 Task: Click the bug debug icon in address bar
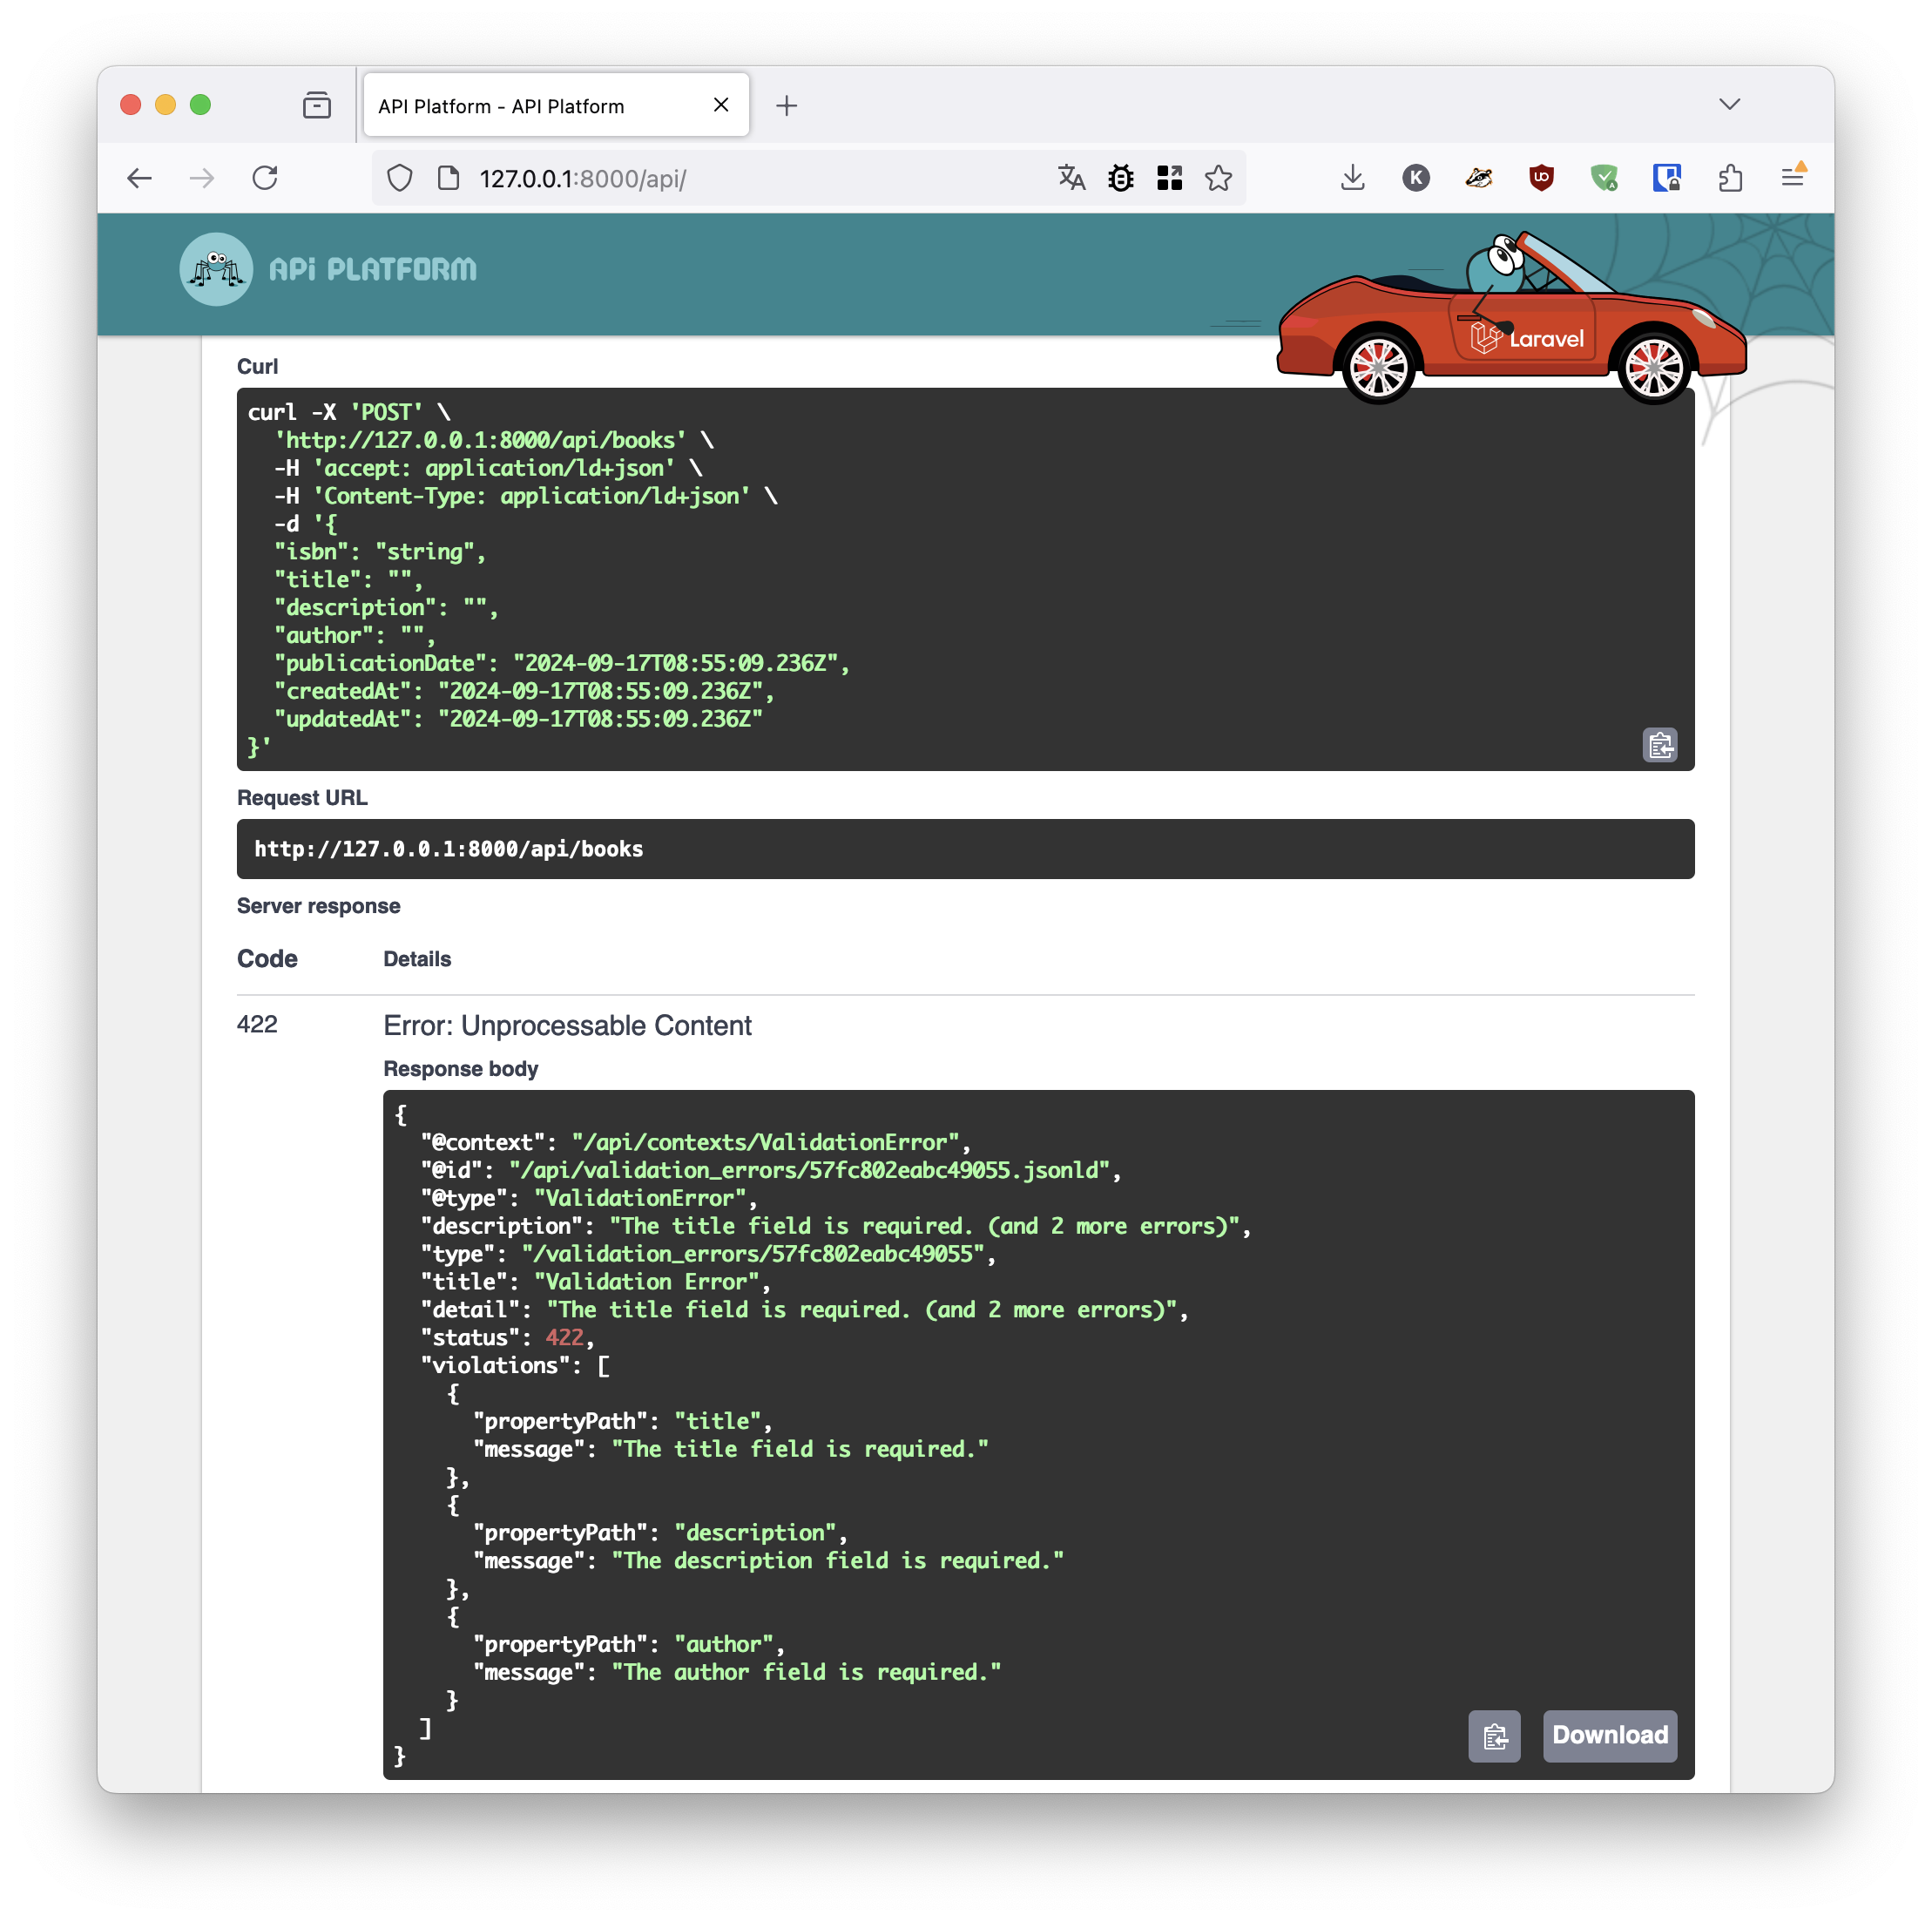[x=1120, y=178]
